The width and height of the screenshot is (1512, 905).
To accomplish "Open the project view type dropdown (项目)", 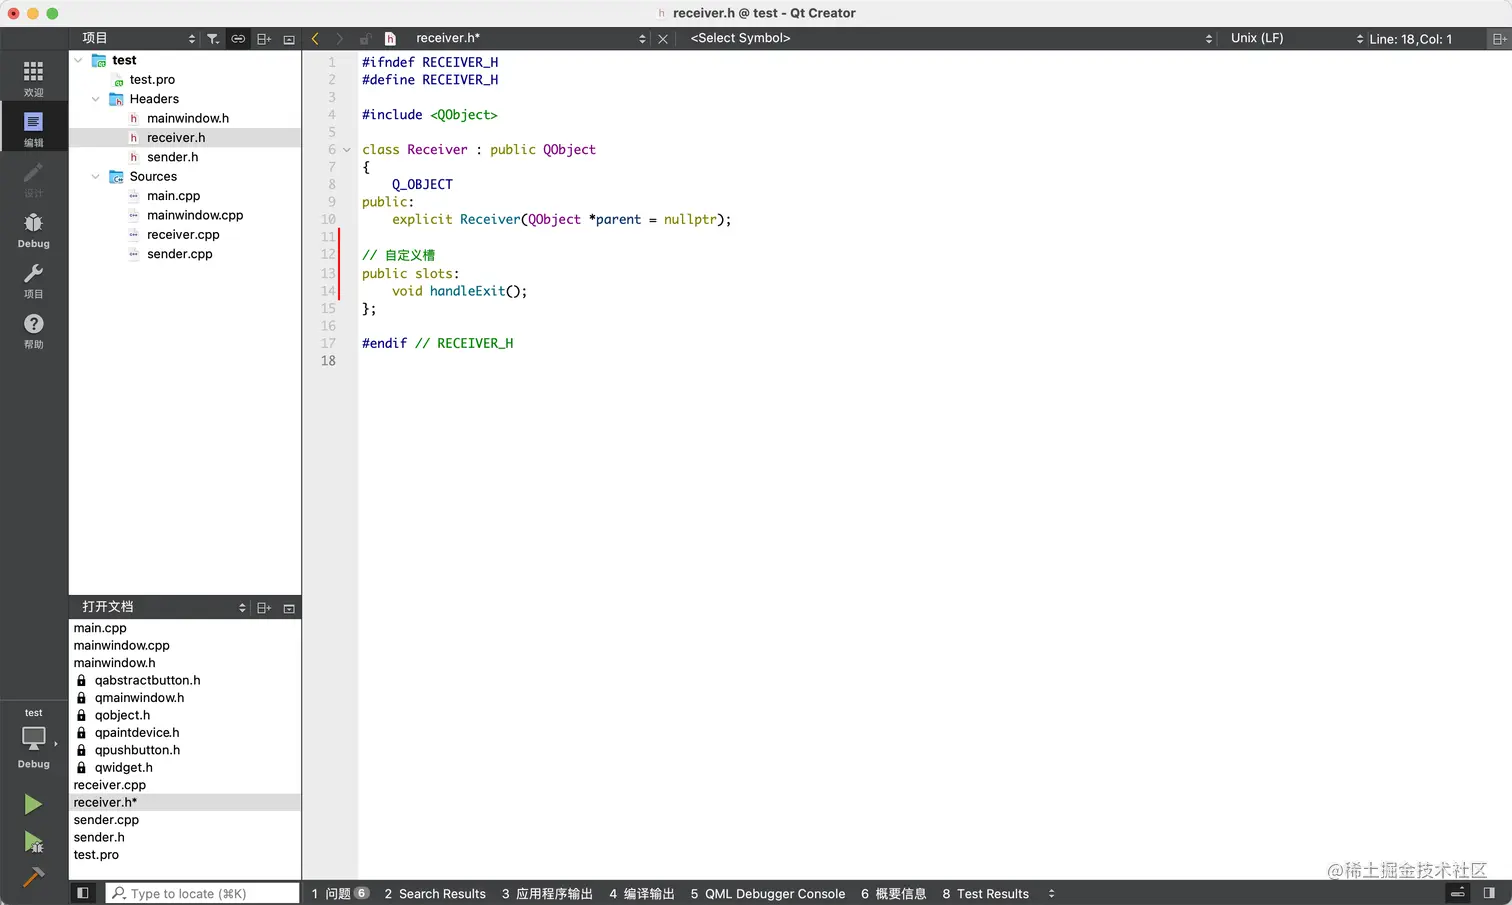I will [x=138, y=38].
